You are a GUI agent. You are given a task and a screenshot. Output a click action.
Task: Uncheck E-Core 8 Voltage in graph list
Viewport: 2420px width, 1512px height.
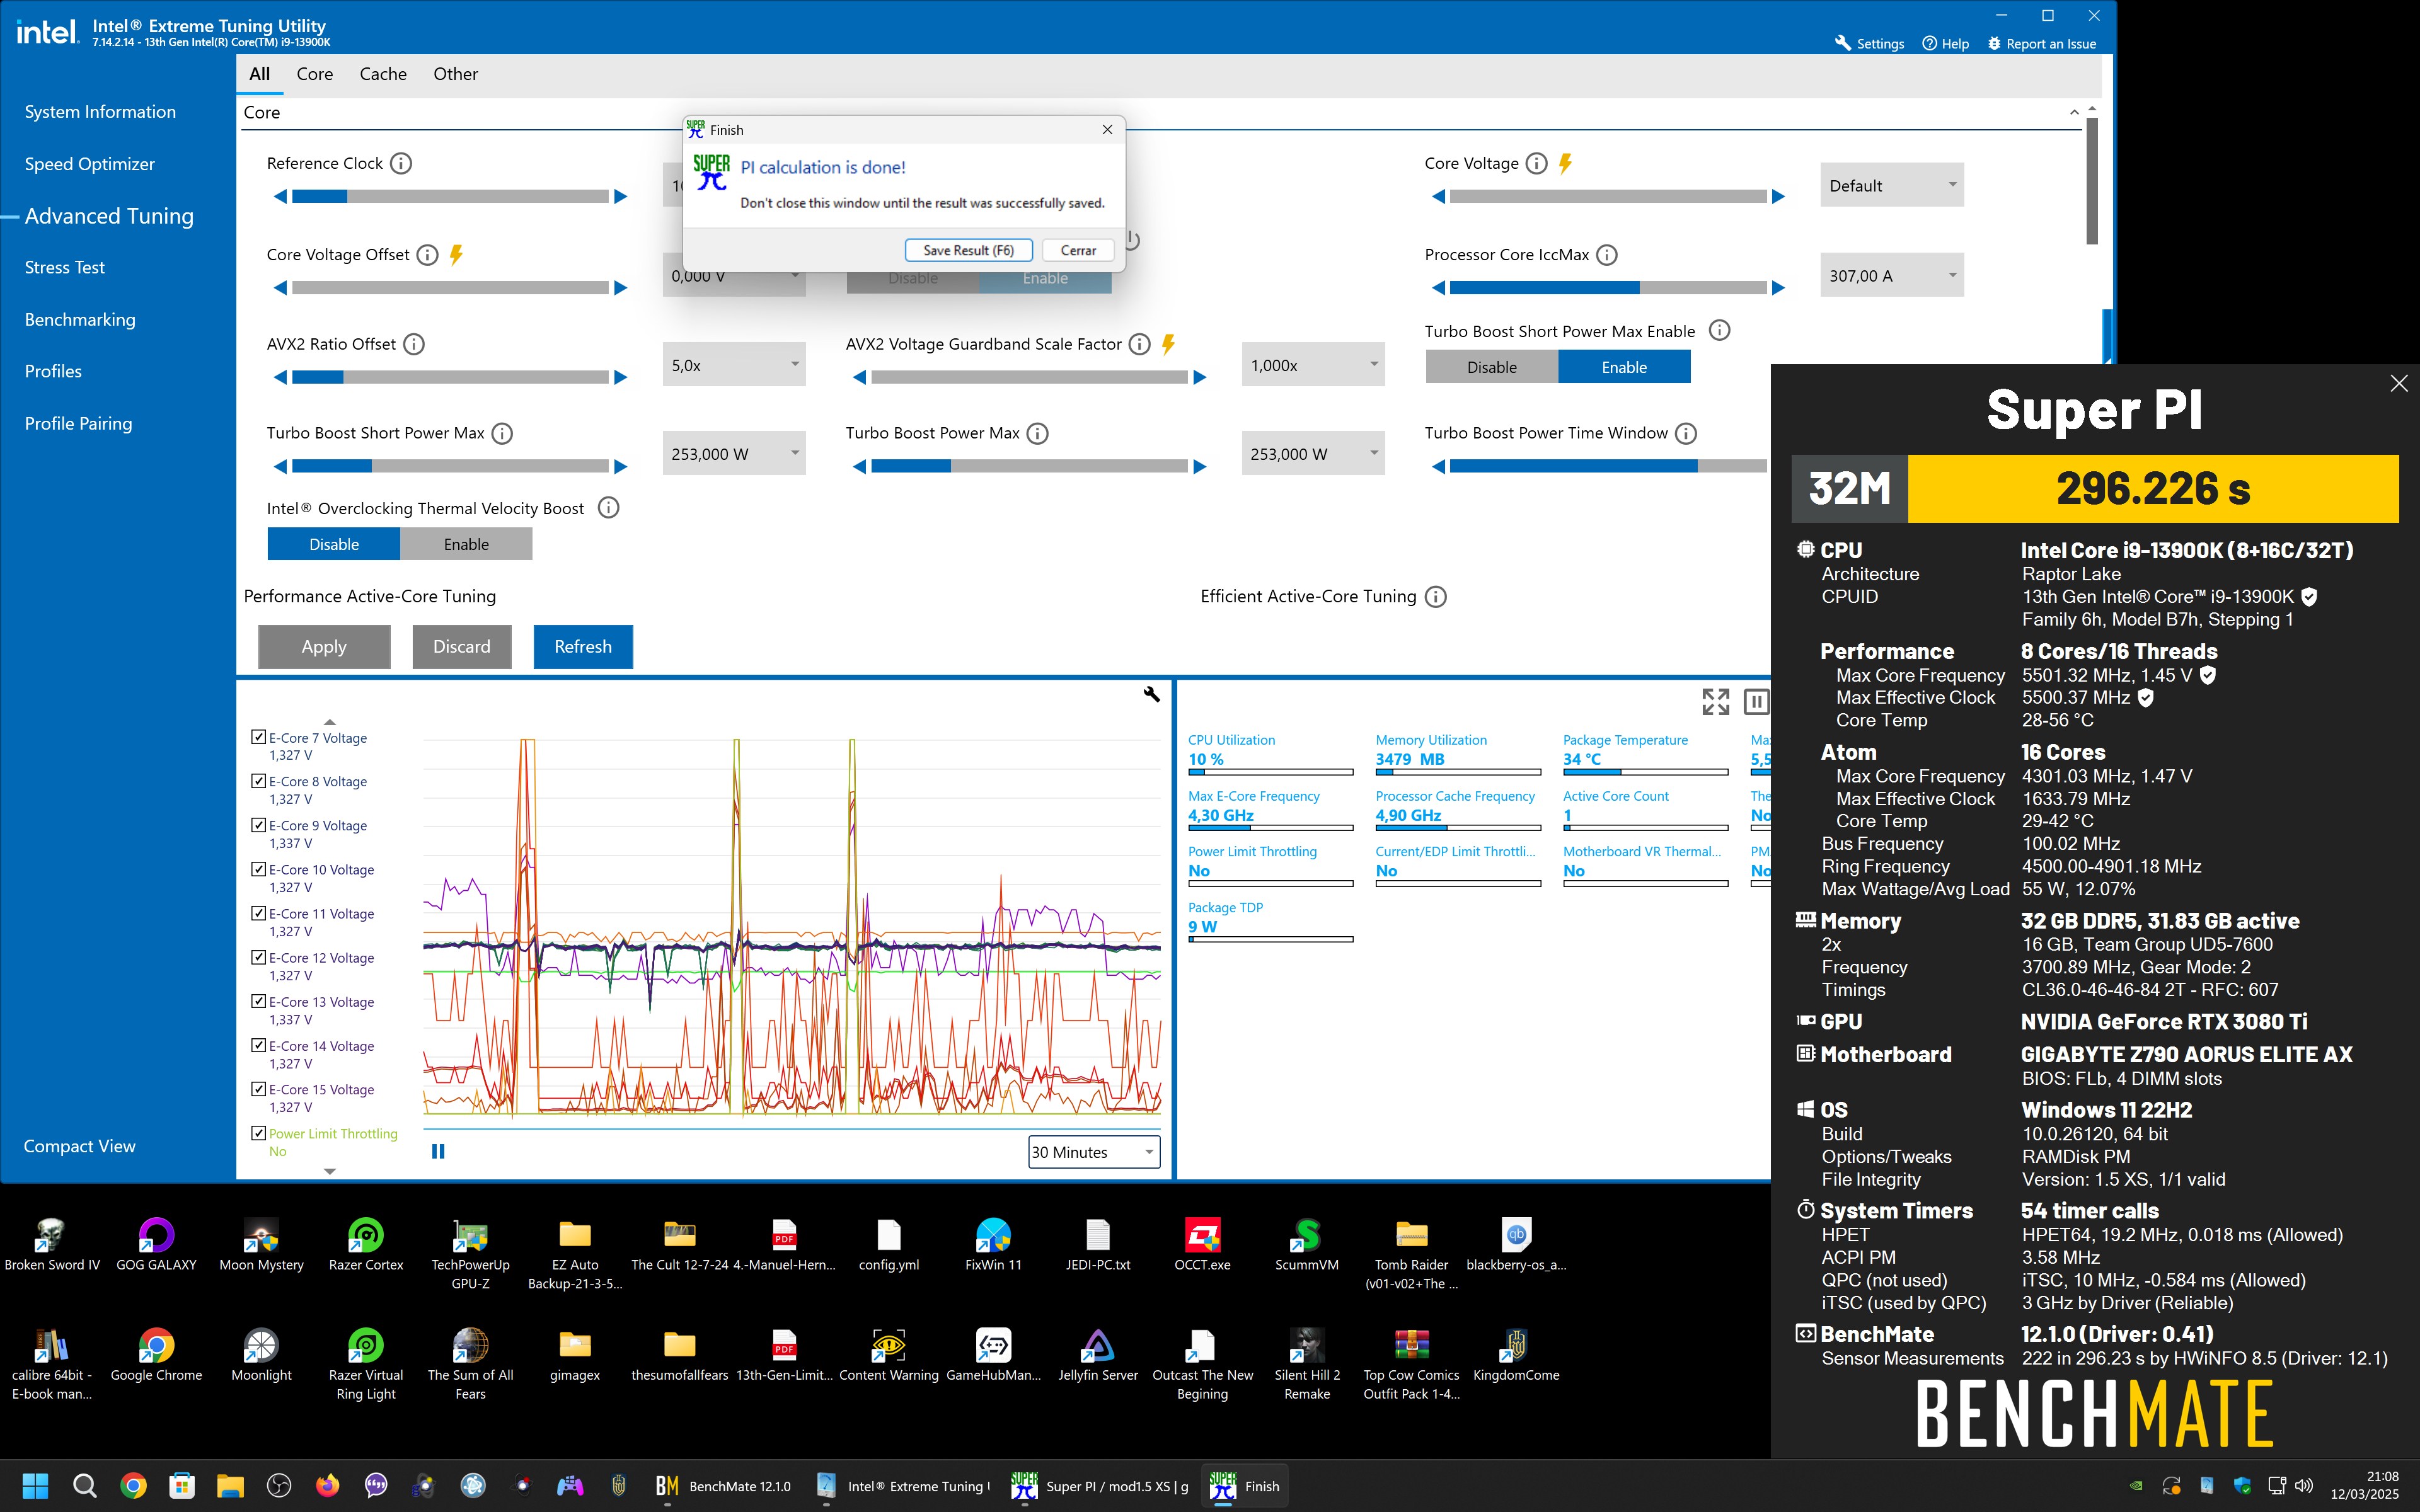[x=259, y=781]
